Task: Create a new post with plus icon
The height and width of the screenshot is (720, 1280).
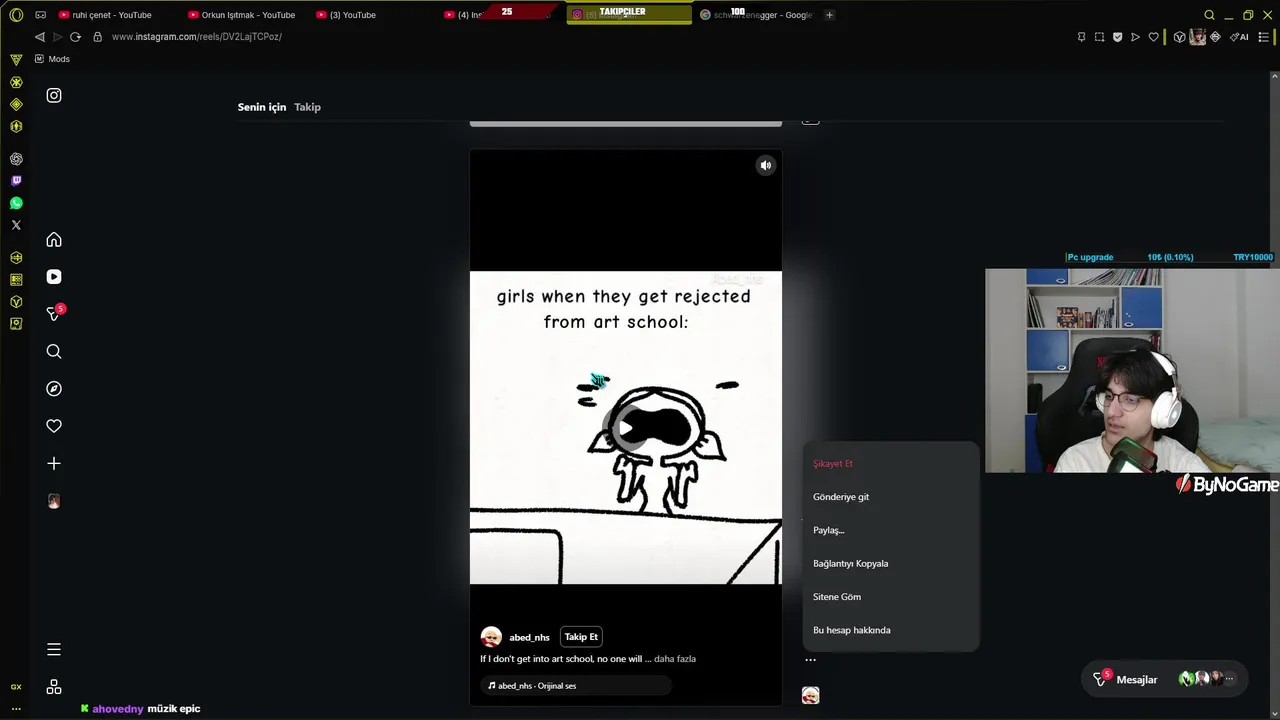Action: click(54, 464)
